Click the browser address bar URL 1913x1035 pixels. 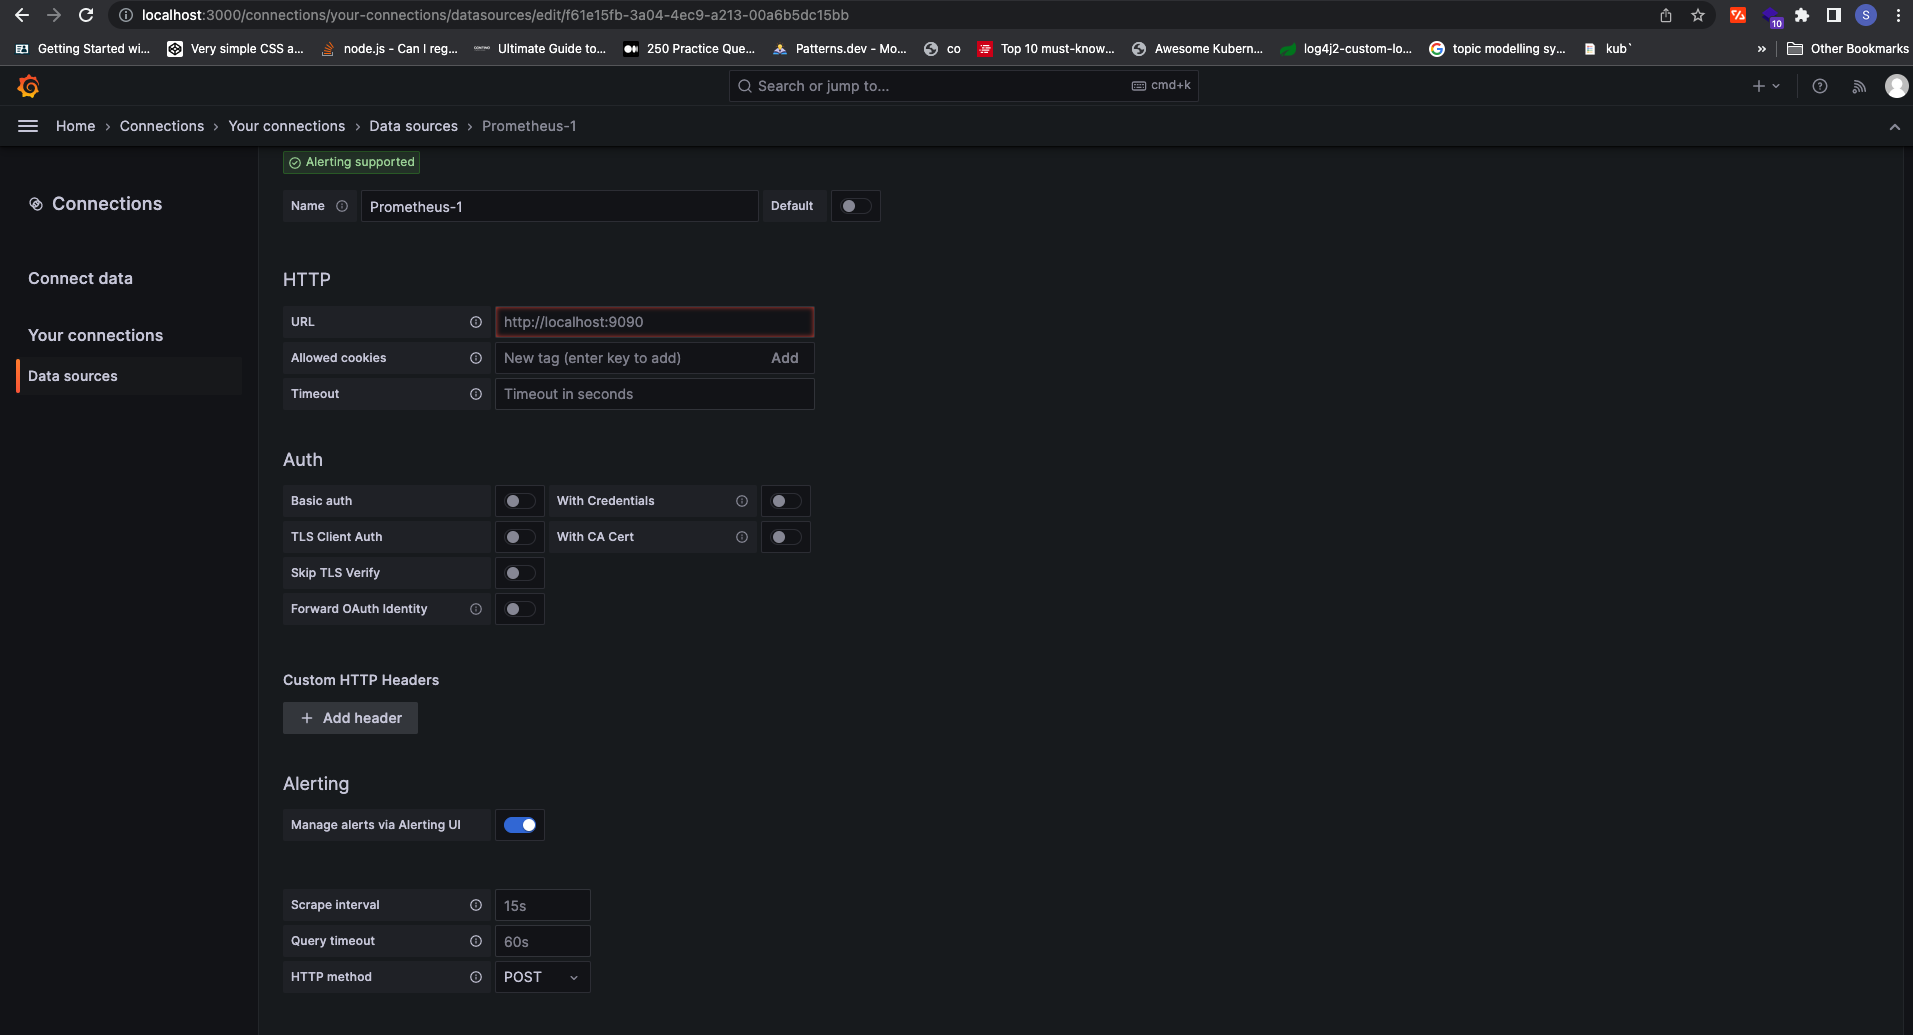[x=495, y=15]
